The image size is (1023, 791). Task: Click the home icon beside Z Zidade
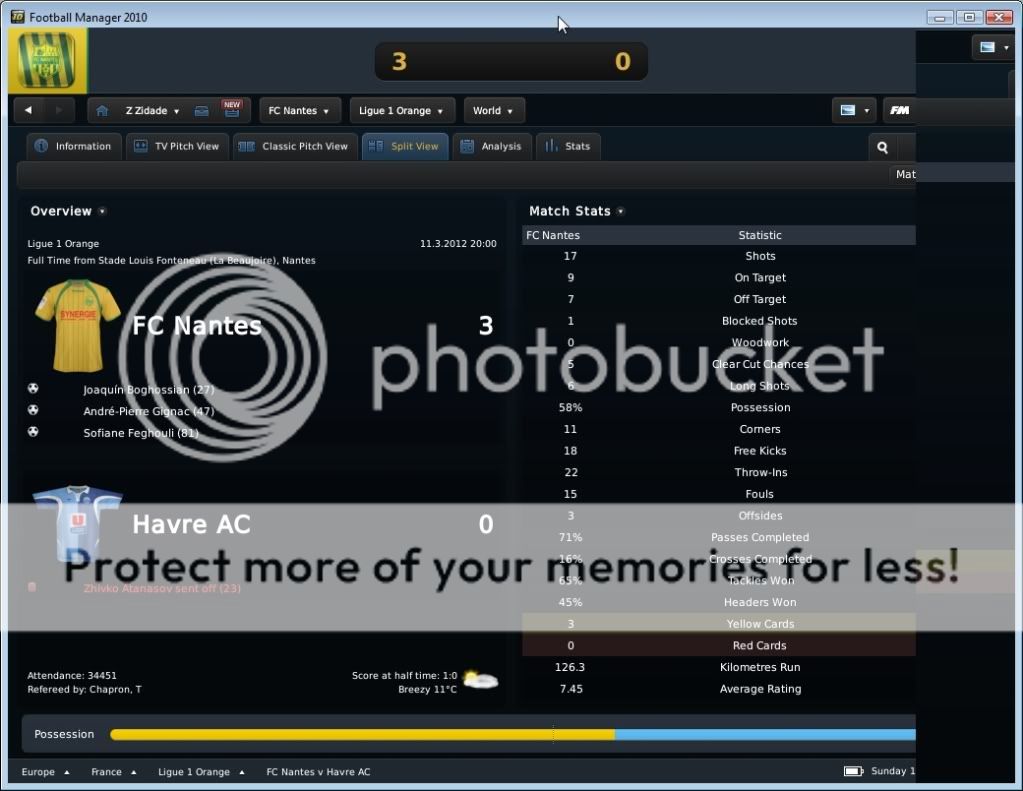click(x=102, y=111)
